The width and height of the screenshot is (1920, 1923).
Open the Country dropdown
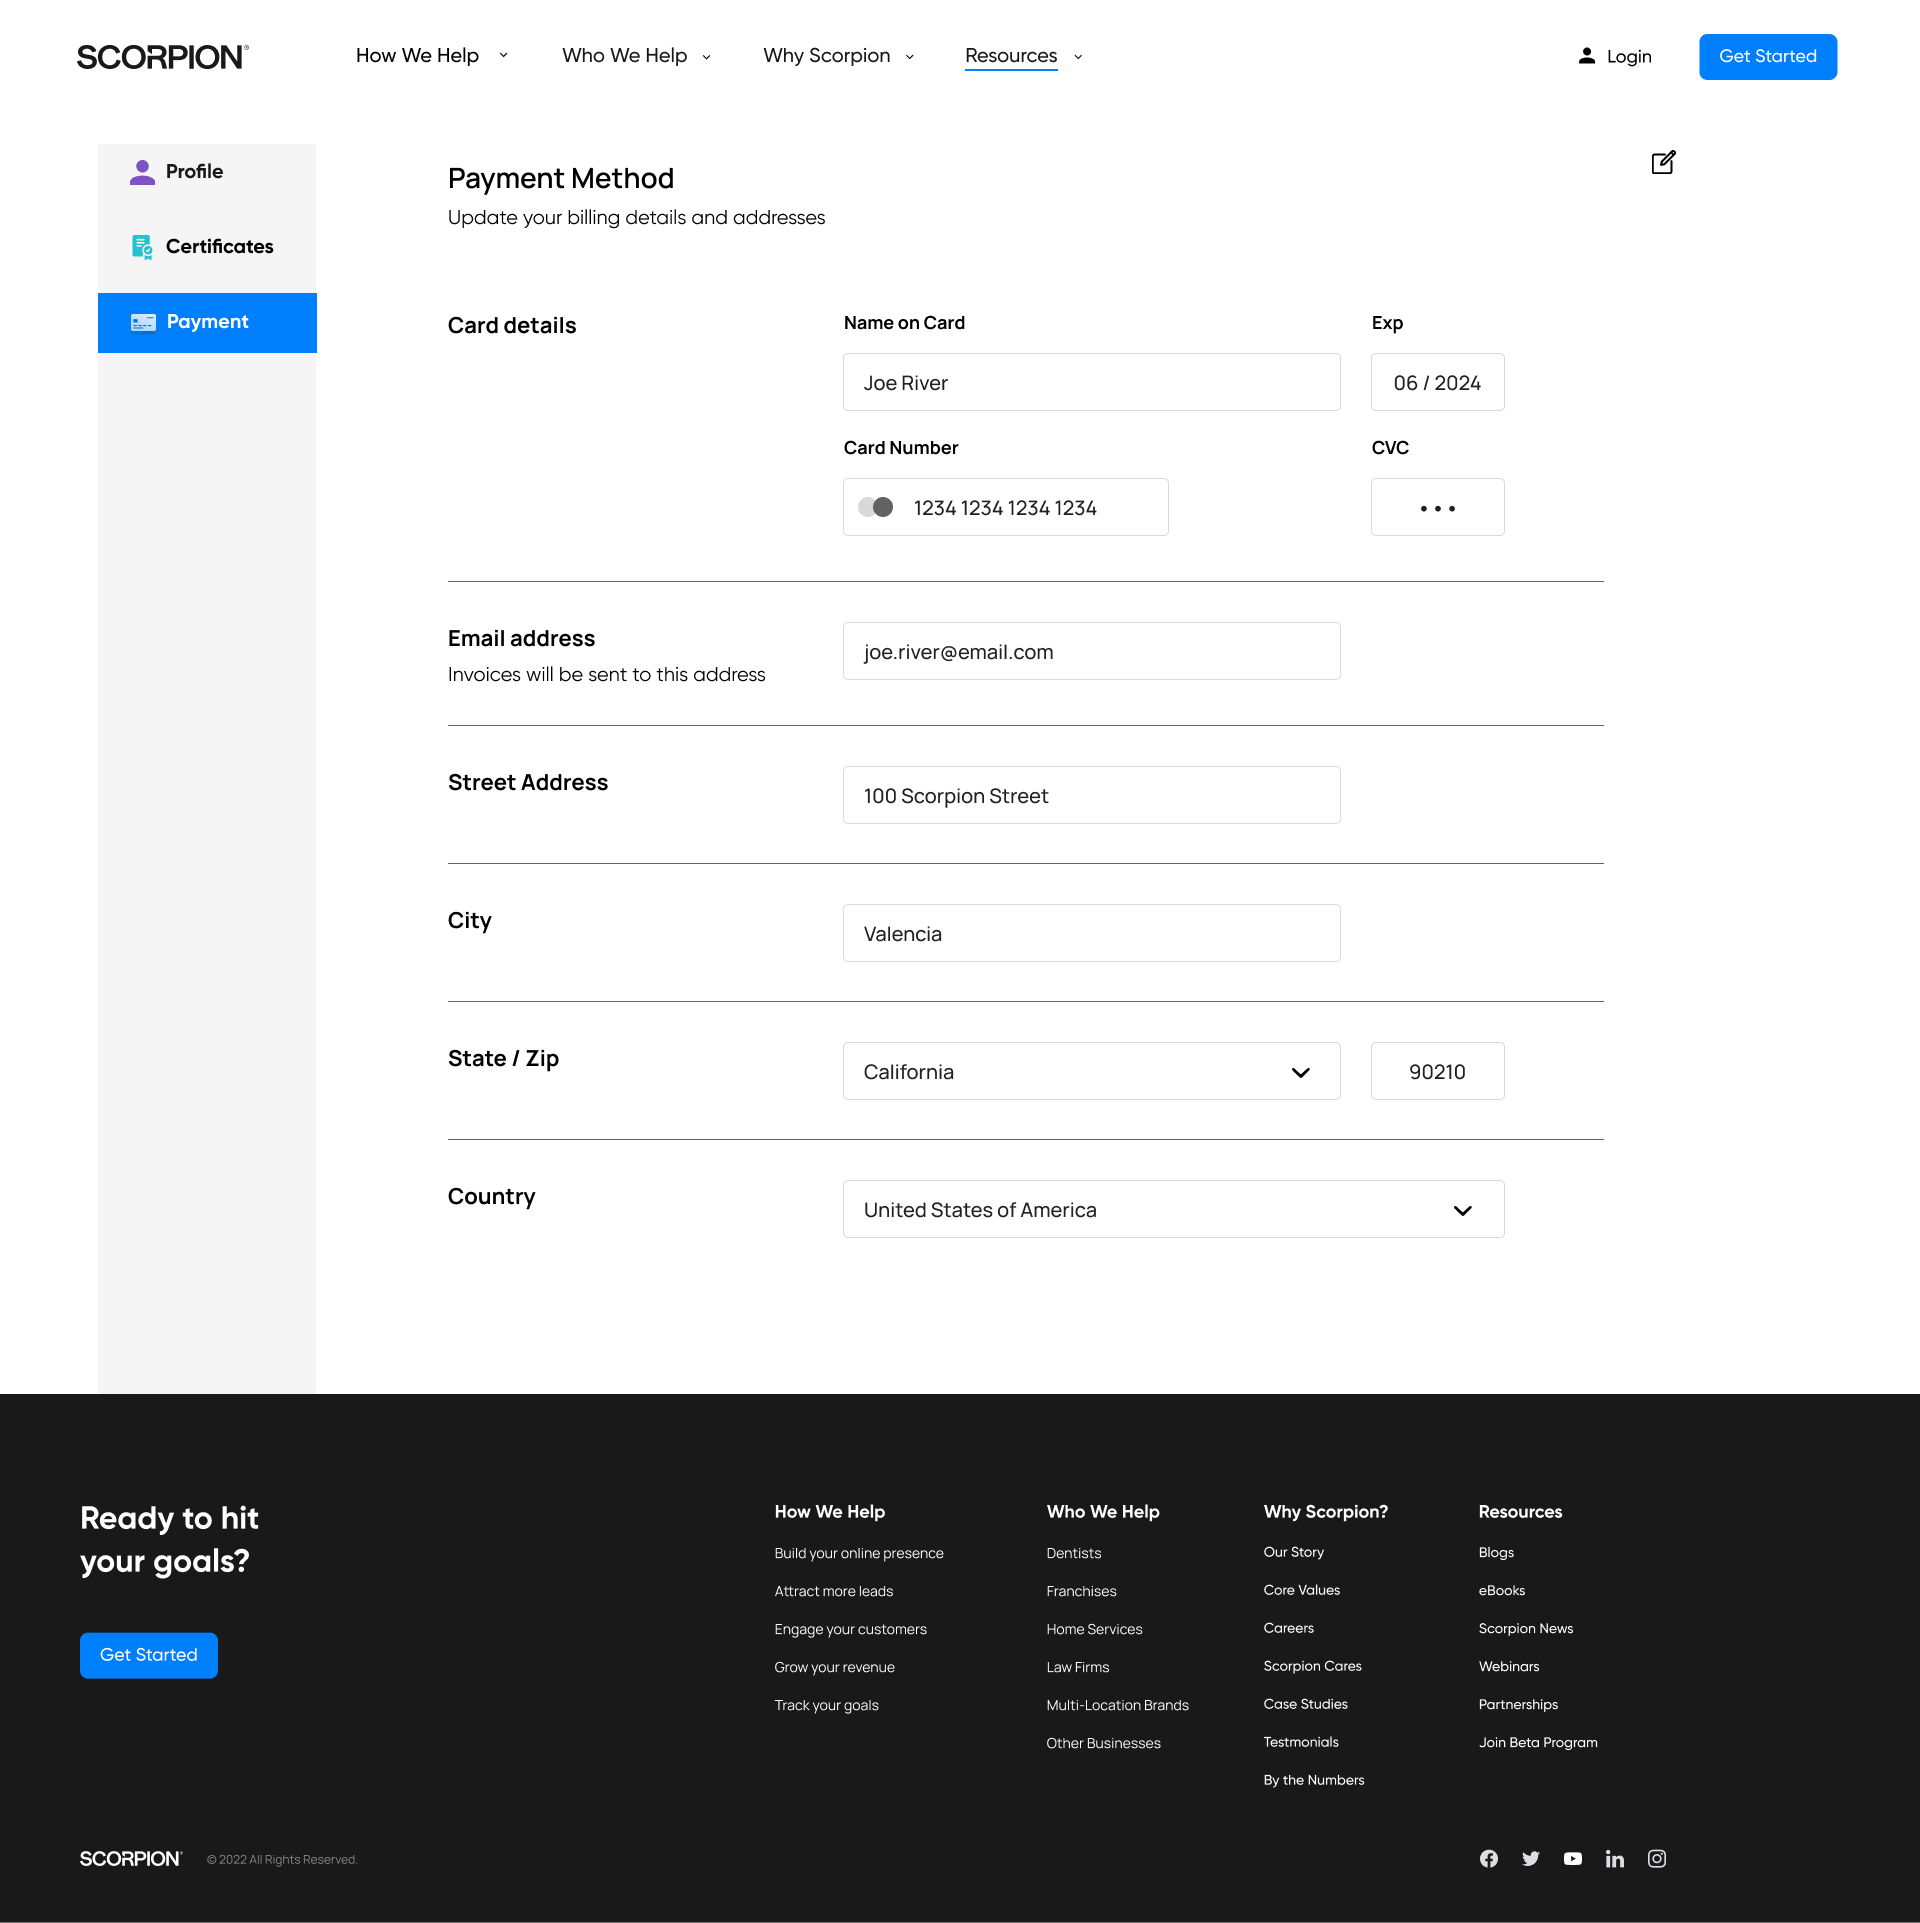coord(1173,1209)
